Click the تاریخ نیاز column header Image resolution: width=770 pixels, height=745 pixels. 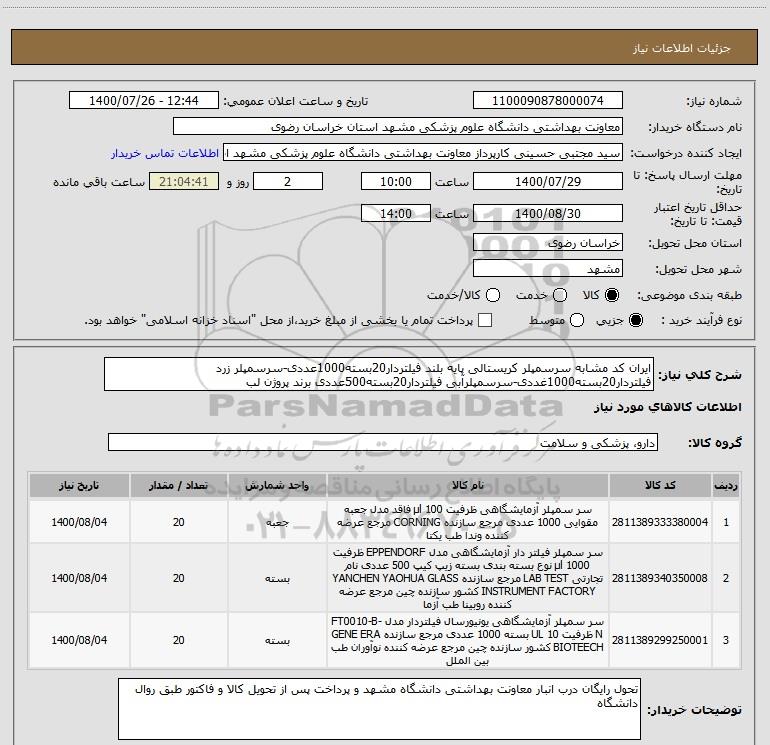tap(79, 486)
